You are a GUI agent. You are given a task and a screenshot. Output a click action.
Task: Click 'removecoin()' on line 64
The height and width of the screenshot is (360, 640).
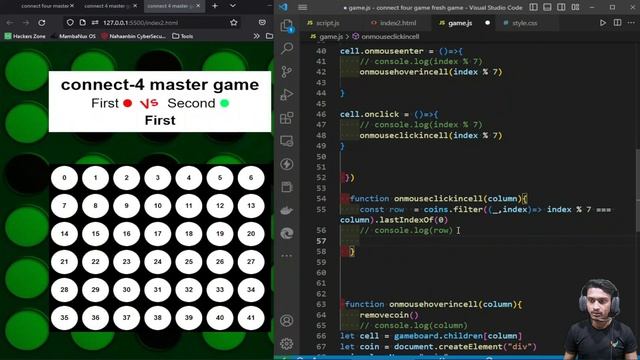coord(389,315)
